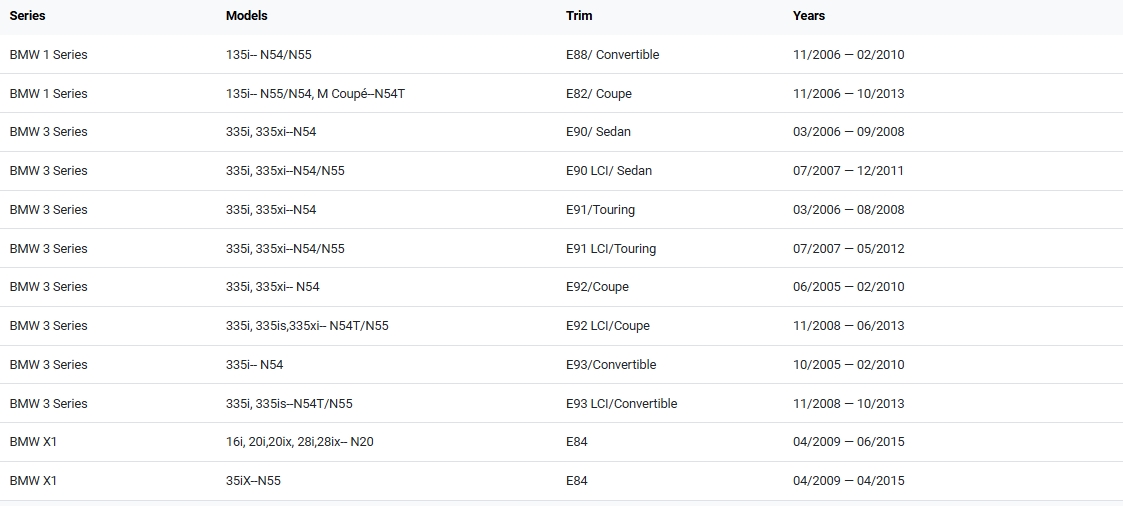Select the E92/Coupe trim cell
1123x506 pixels.
[x=597, y=287]
